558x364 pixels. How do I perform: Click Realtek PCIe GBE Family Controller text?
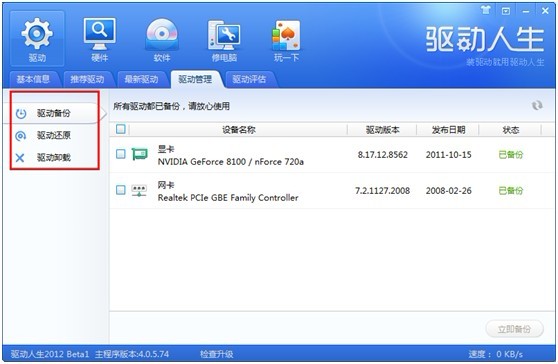[228, 198]
